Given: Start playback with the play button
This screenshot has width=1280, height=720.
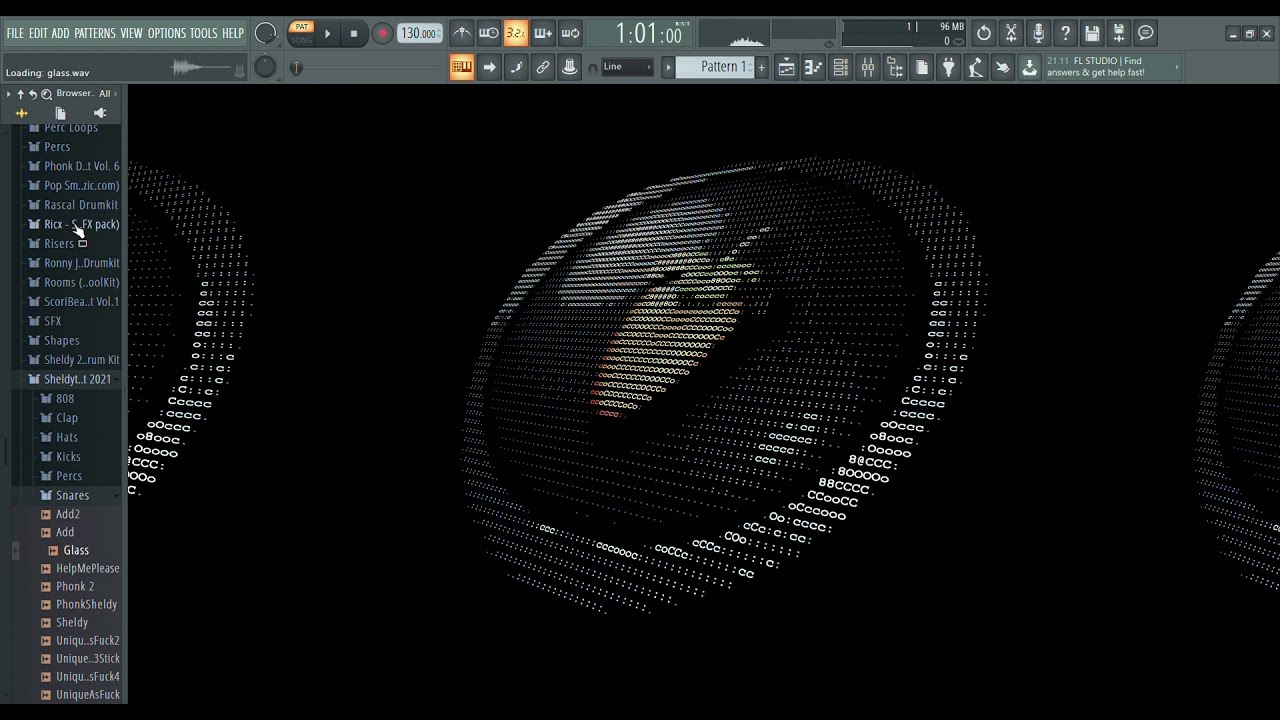Looking at the screenshot, I should click(x=327, y=34).
